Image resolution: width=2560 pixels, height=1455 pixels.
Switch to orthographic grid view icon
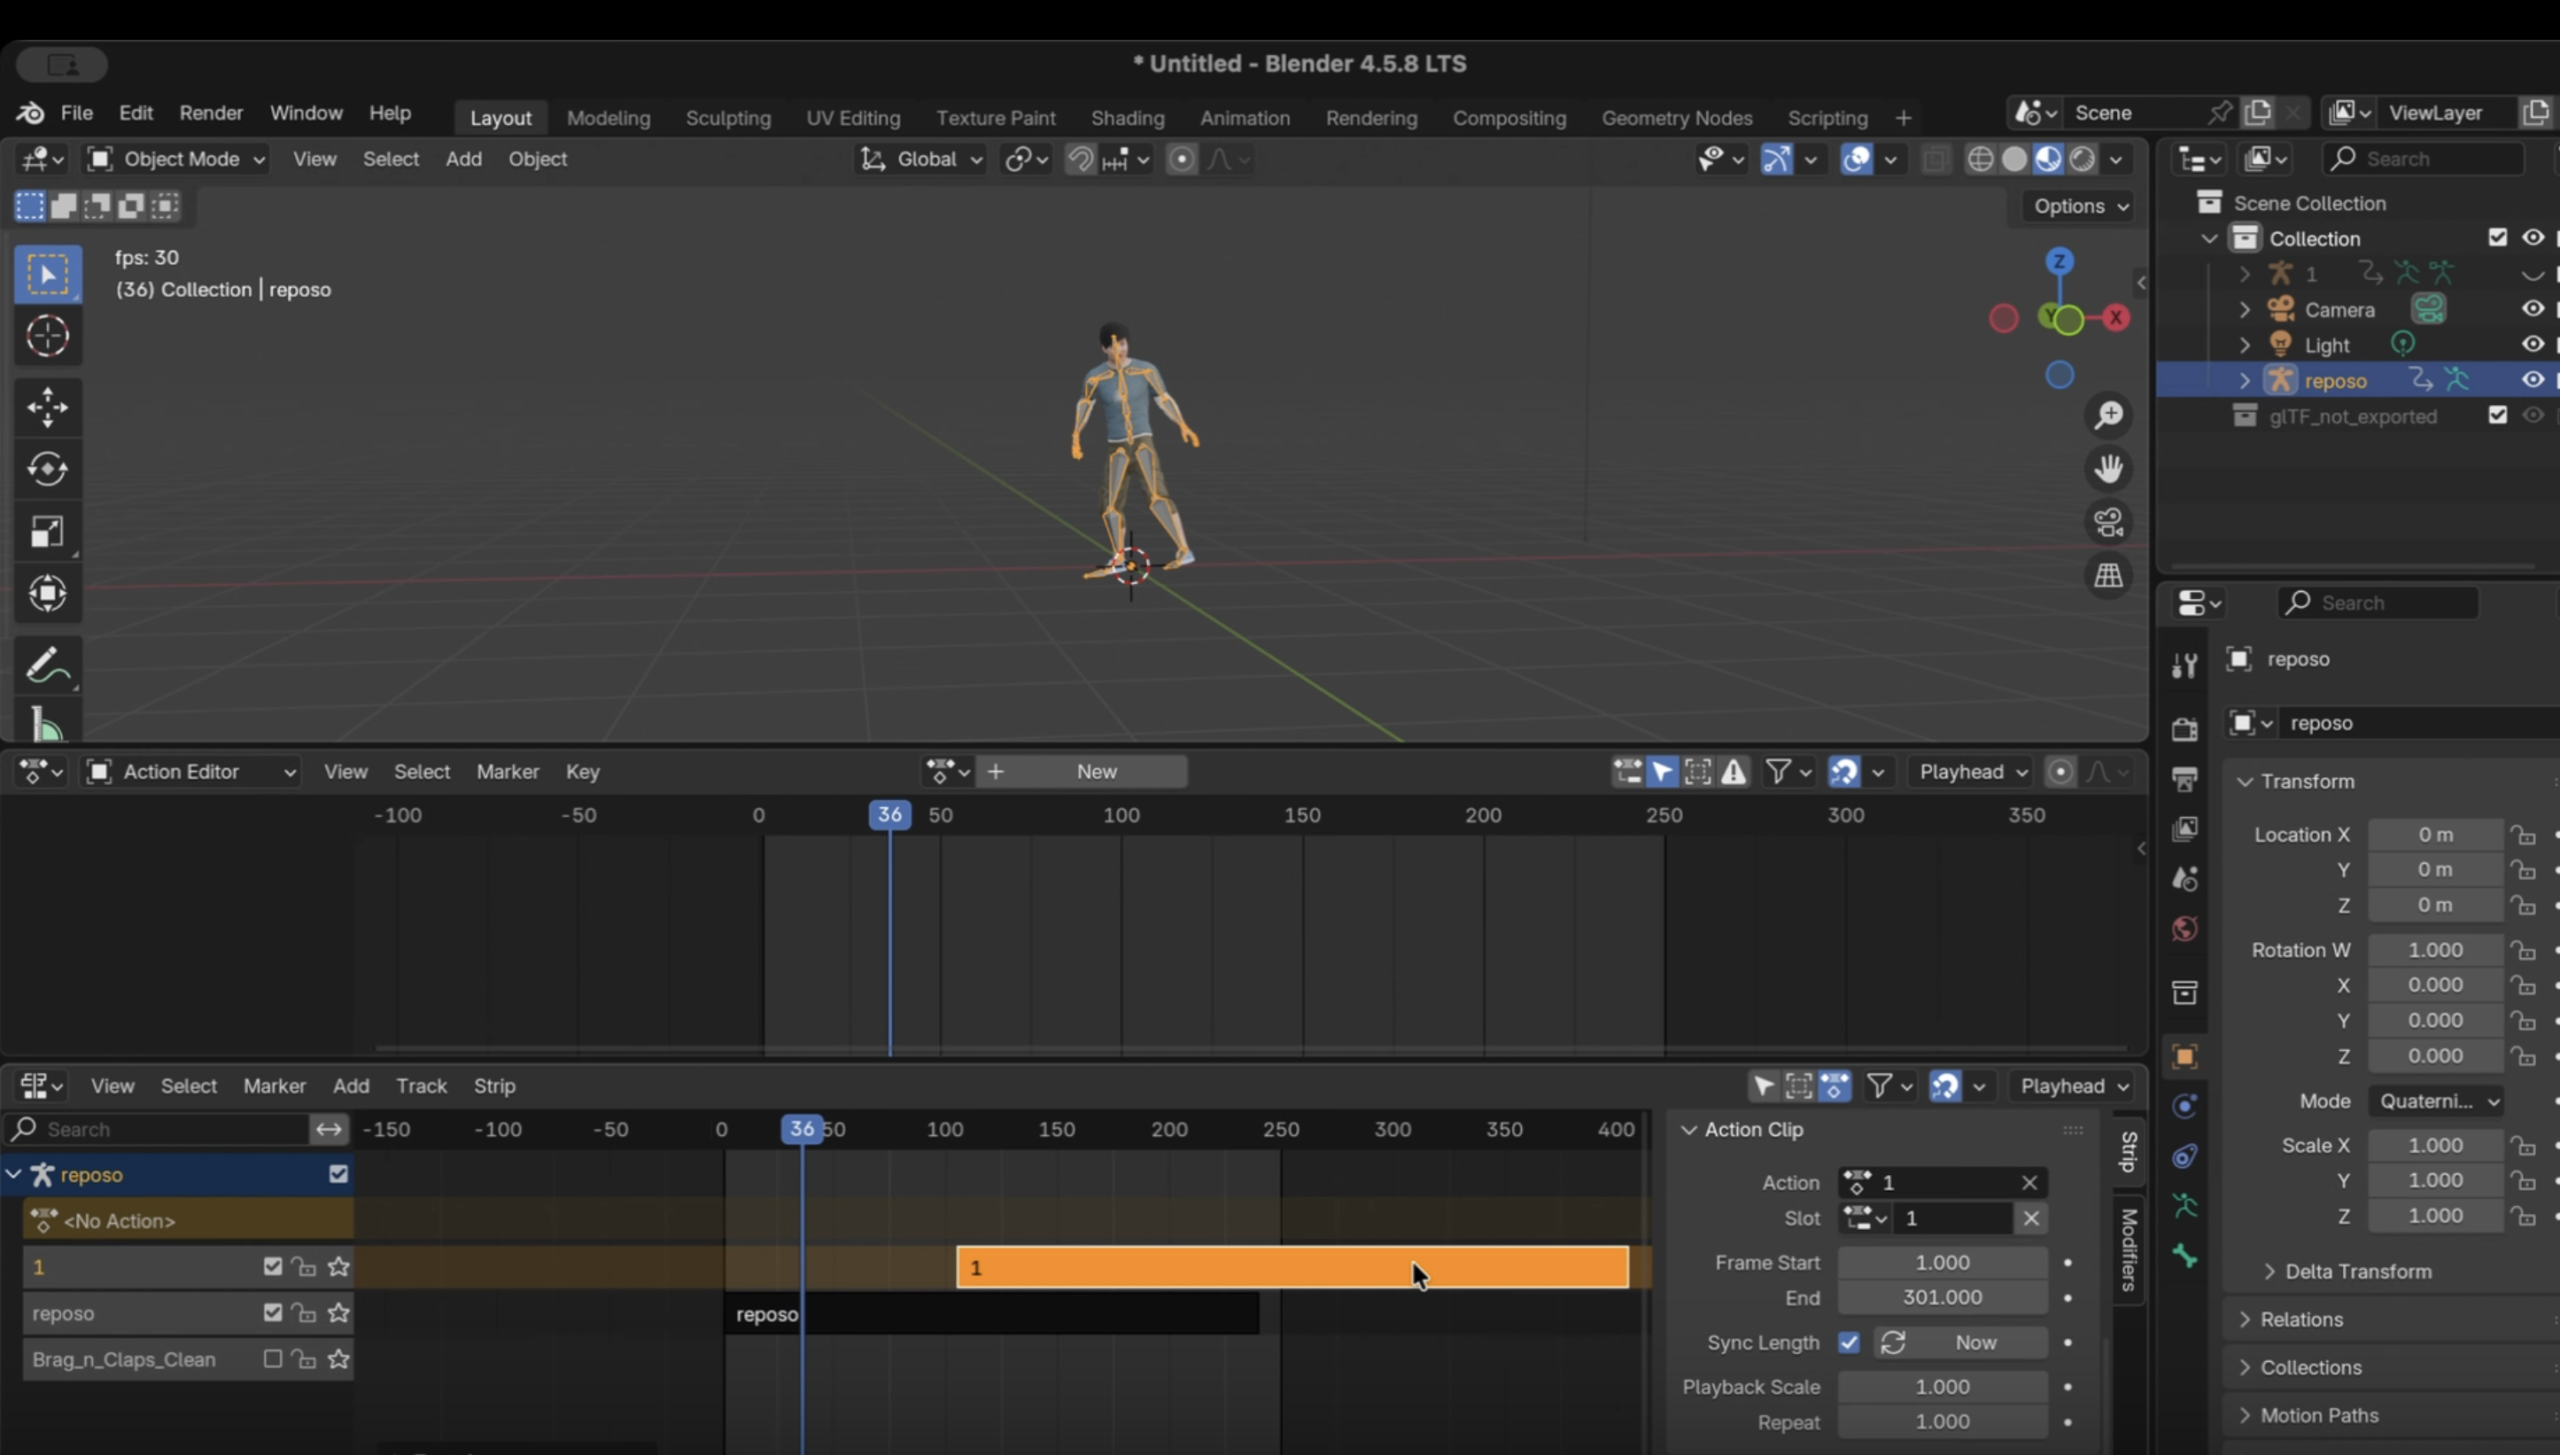2109,576
